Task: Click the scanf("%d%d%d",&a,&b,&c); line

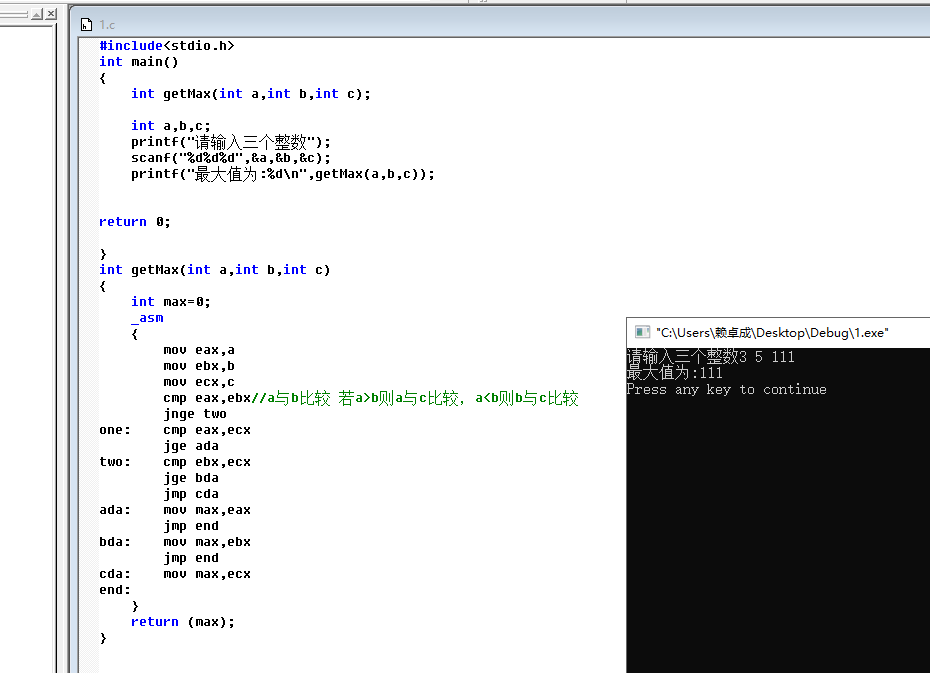Action: click(x=231, y=158)
